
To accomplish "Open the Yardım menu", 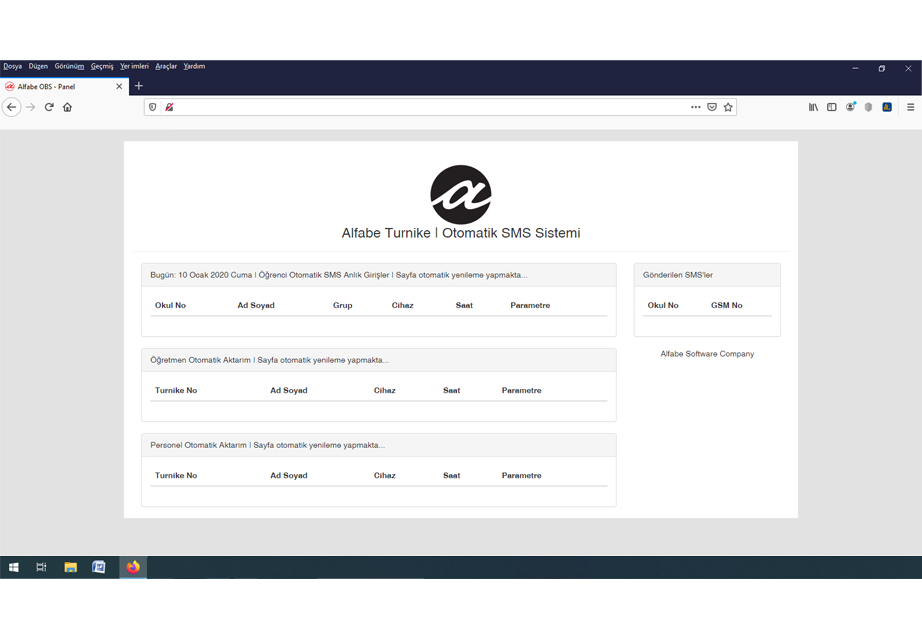I will coord(194,66).
